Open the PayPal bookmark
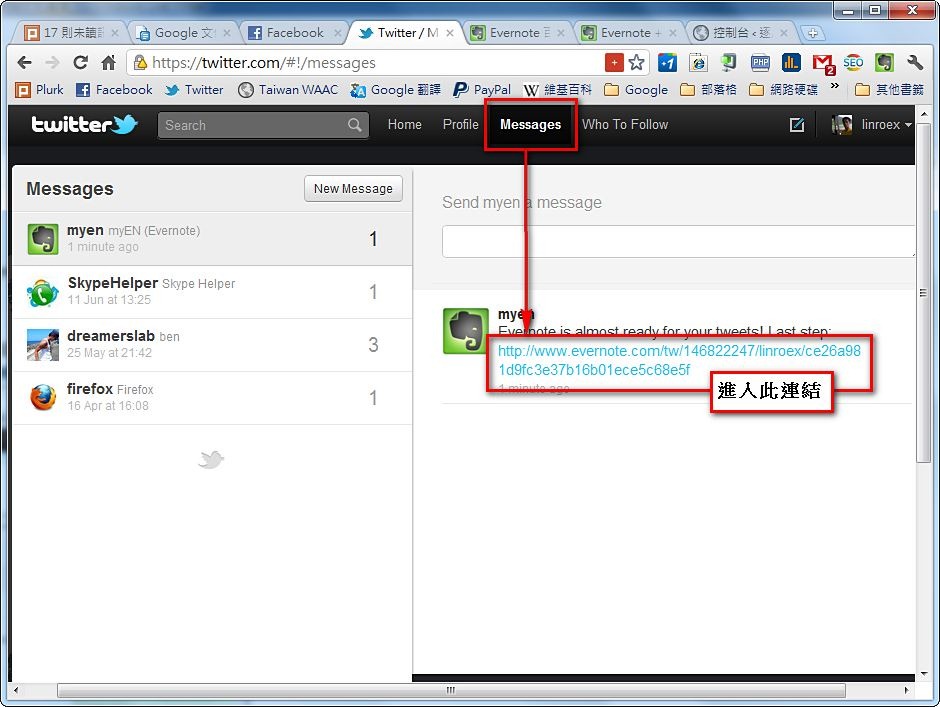Viewport: 940px width, 707px height. (482, 90)
